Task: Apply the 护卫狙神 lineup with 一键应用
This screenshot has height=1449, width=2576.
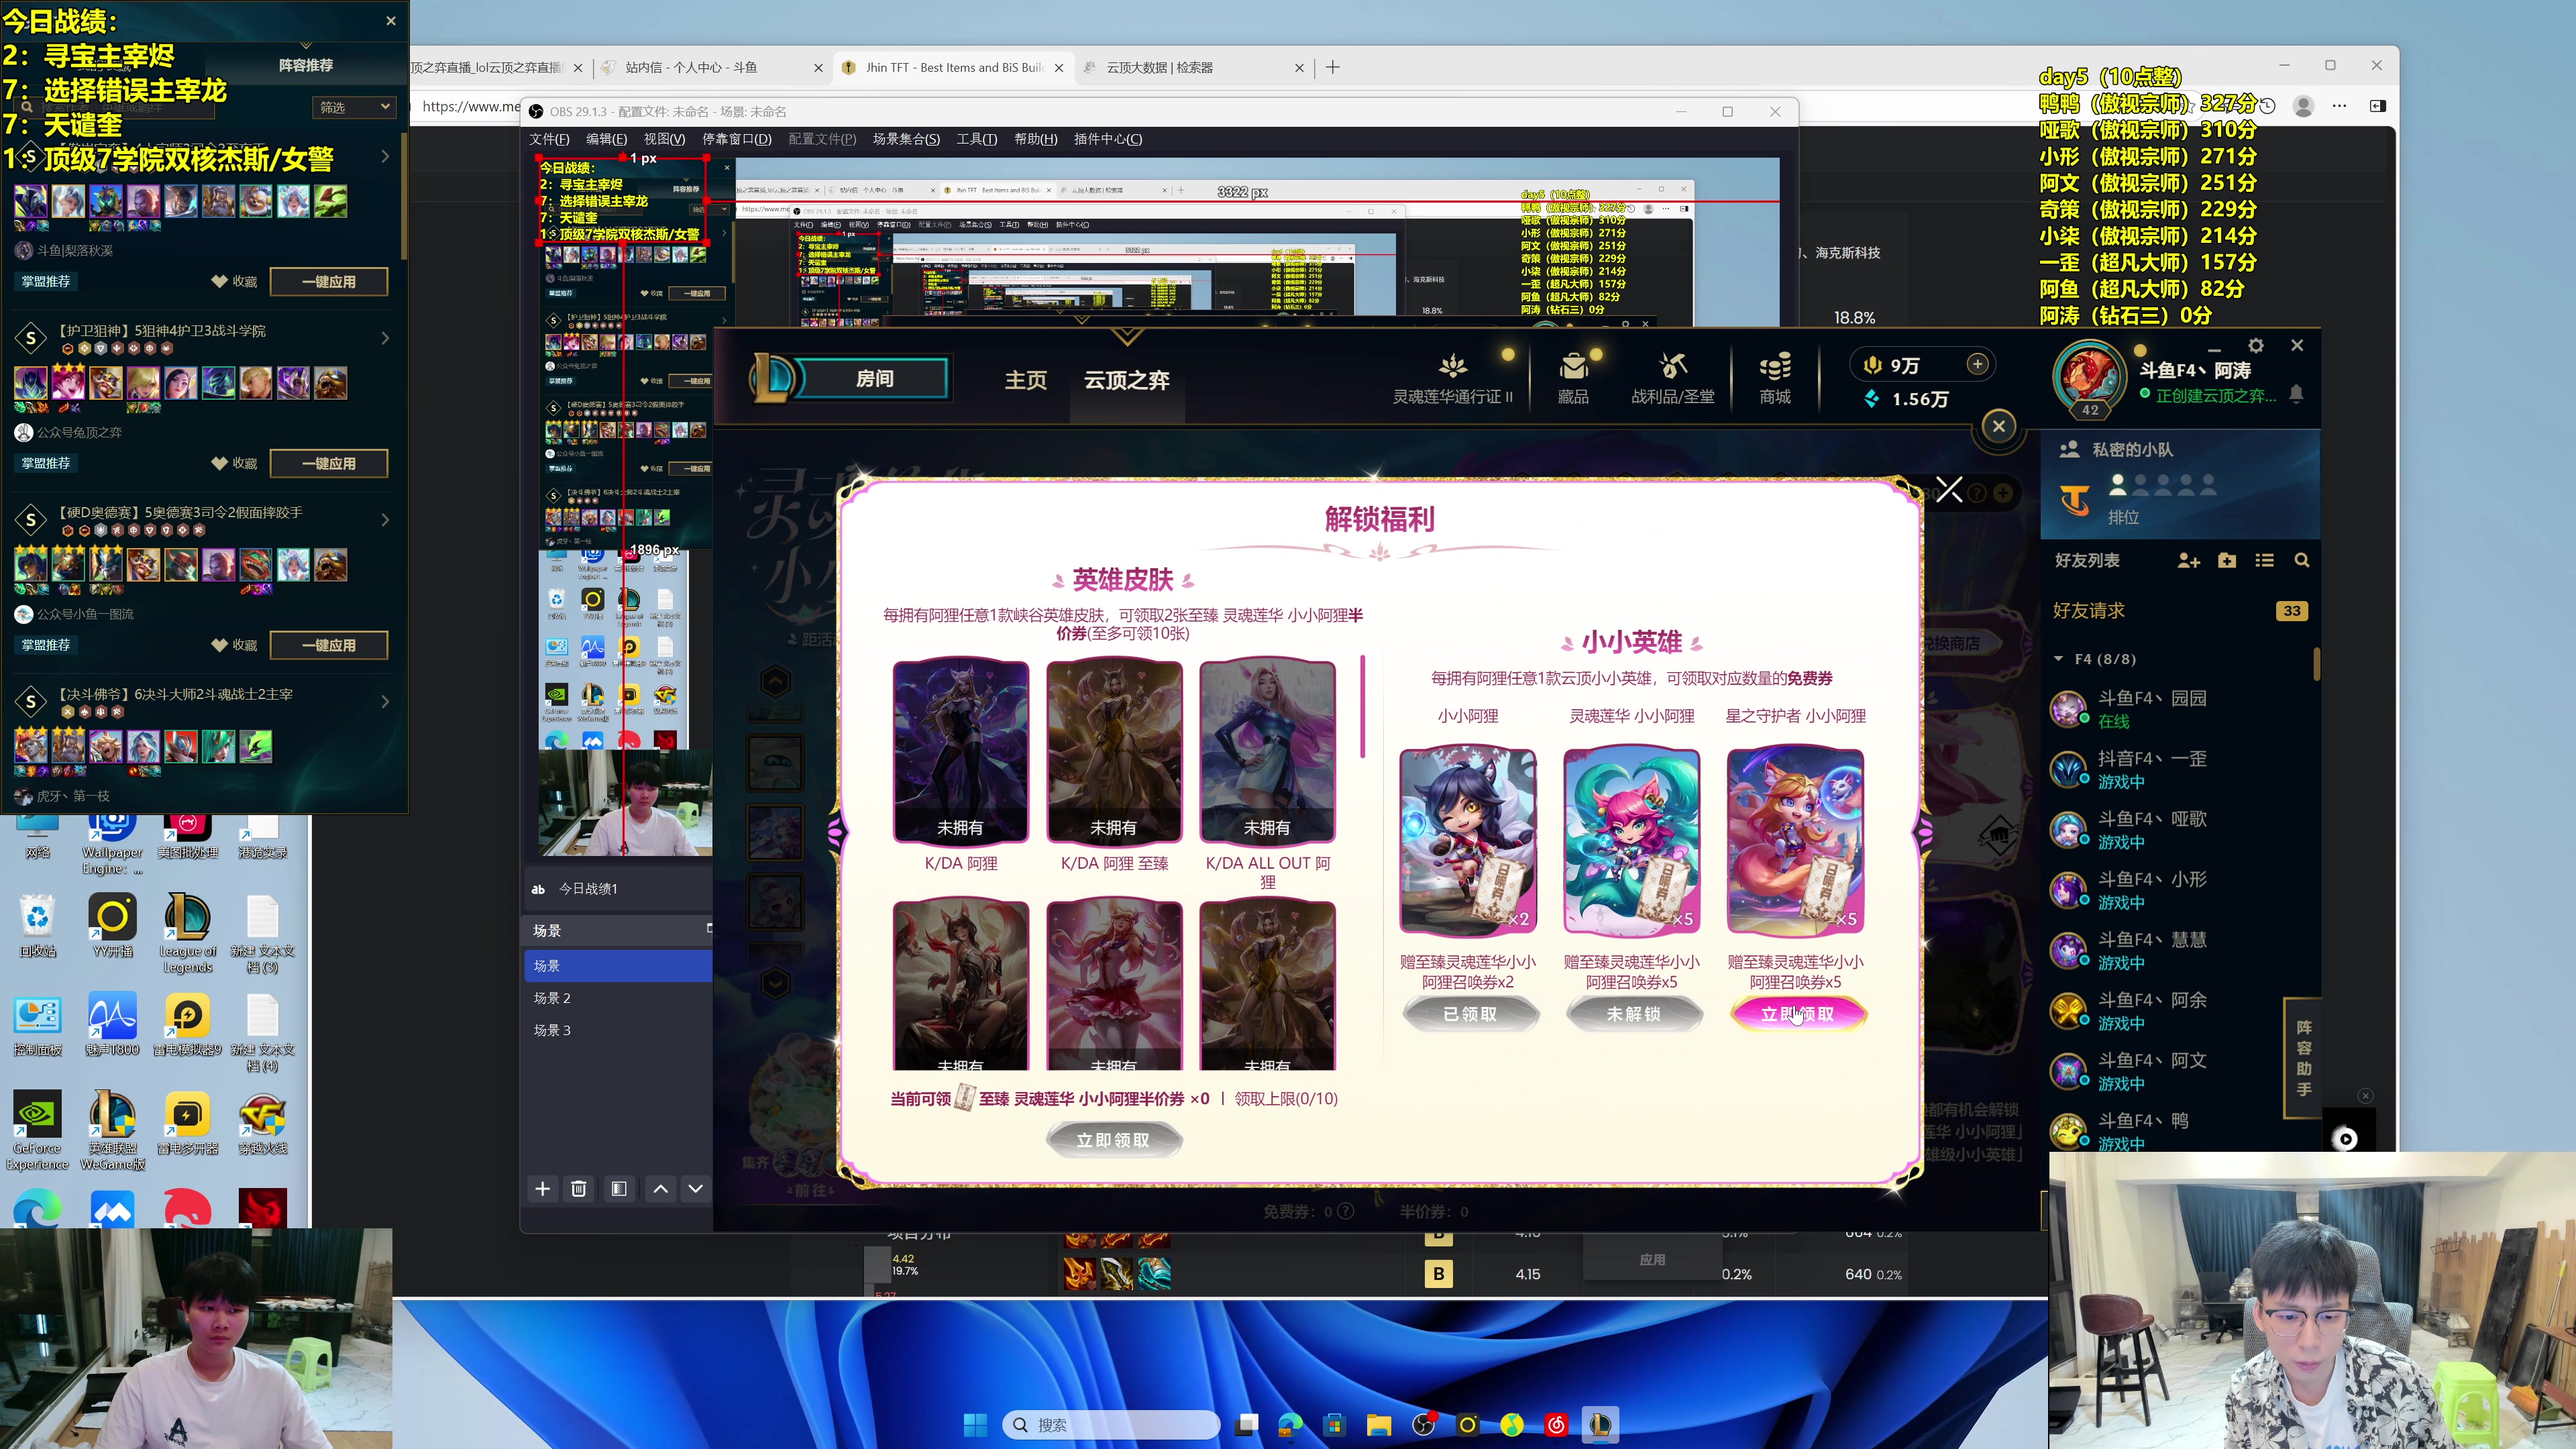Action: (x=329, y=463)
